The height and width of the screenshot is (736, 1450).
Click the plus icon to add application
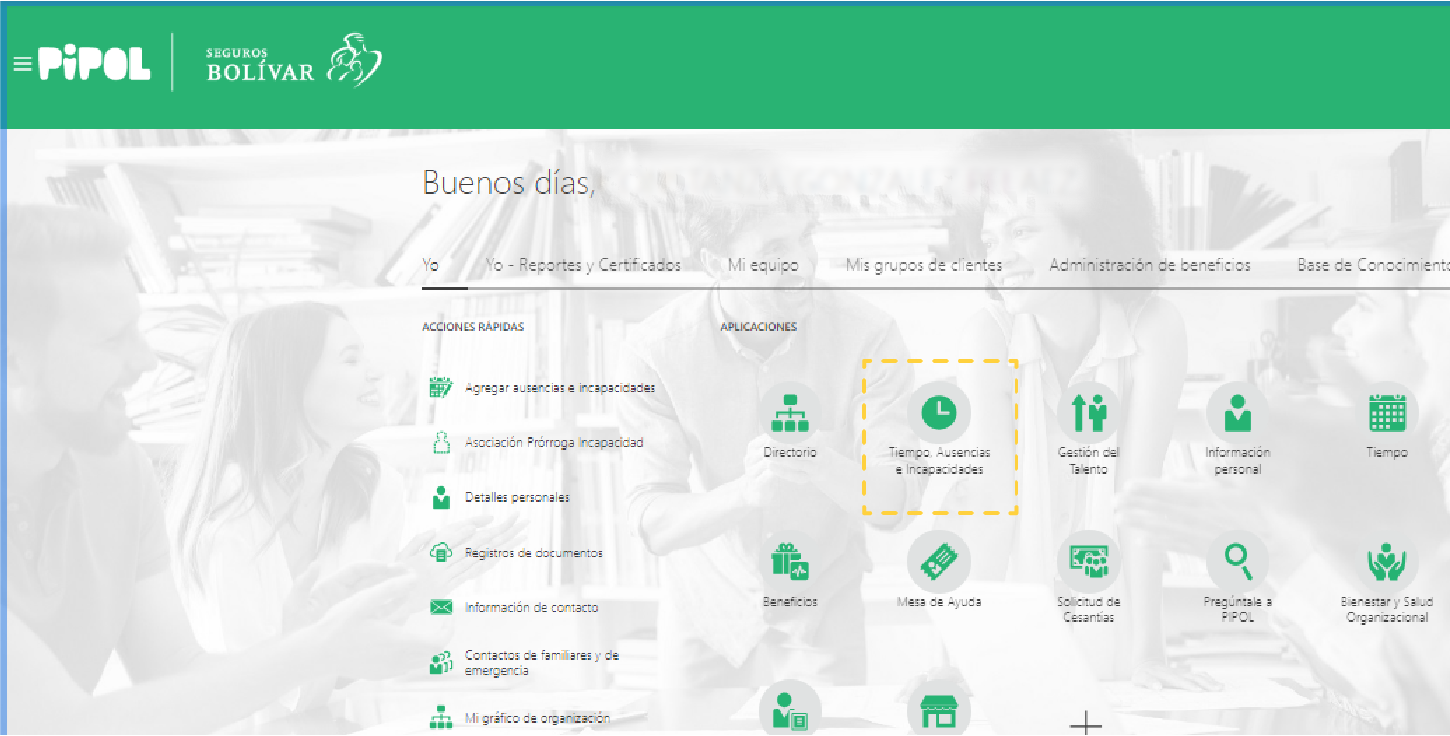click(x=1086, y=722)
